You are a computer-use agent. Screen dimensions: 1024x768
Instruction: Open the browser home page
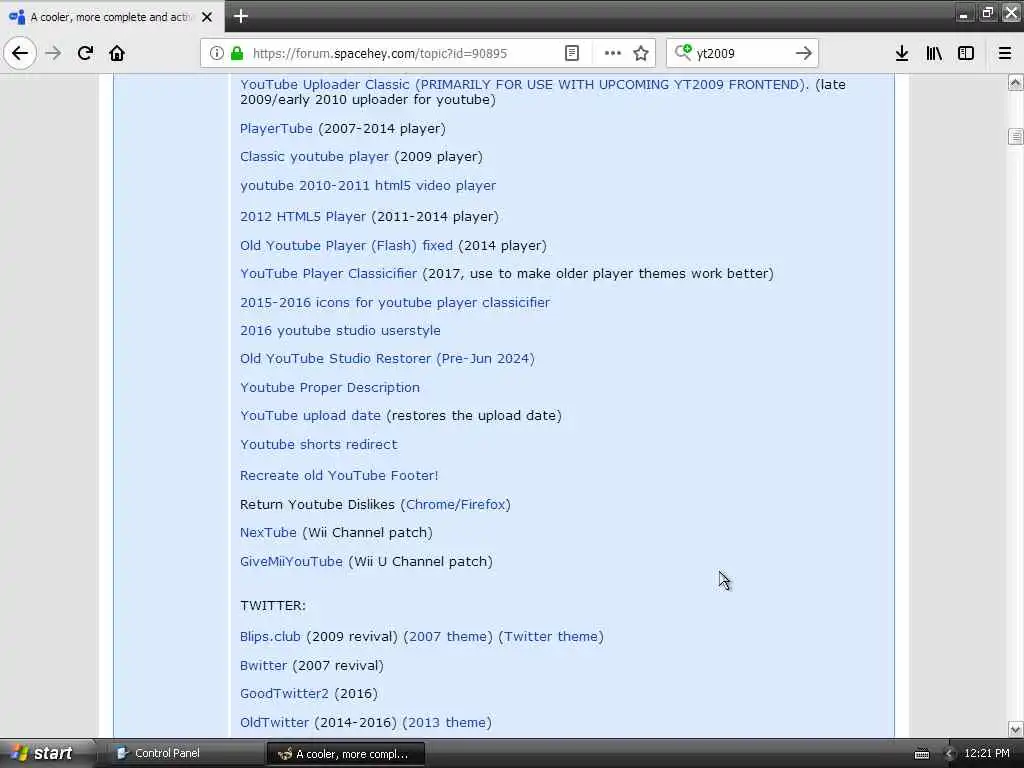[117, 53]
